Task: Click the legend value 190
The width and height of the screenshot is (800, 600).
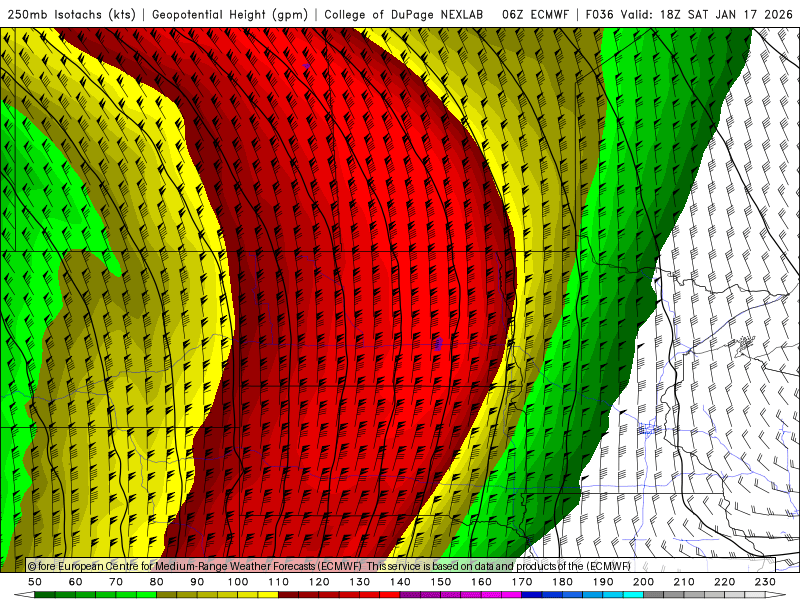Action: (603, 582)
